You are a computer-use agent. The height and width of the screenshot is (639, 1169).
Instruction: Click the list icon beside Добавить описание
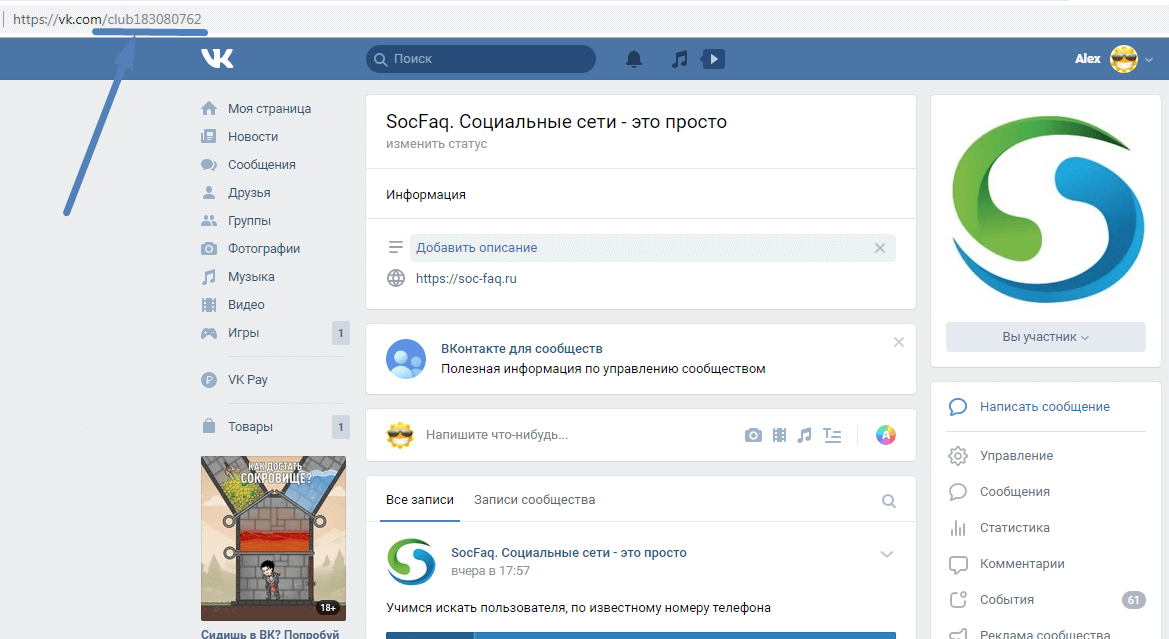(x=395, y=248)
